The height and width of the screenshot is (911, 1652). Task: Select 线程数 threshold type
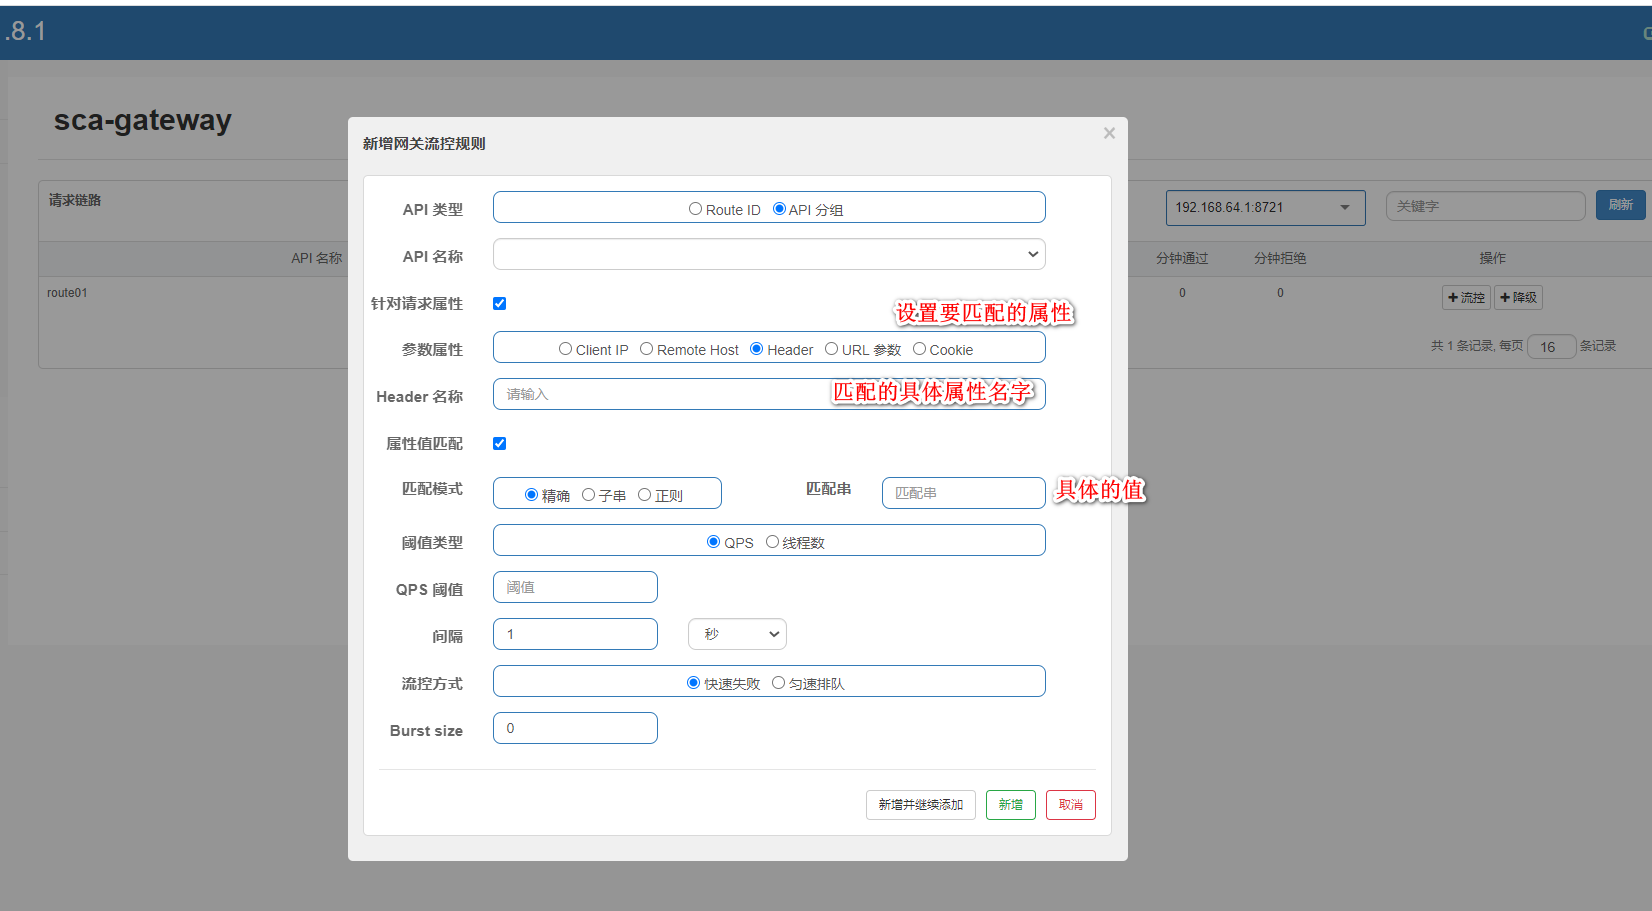pos(772,542)
